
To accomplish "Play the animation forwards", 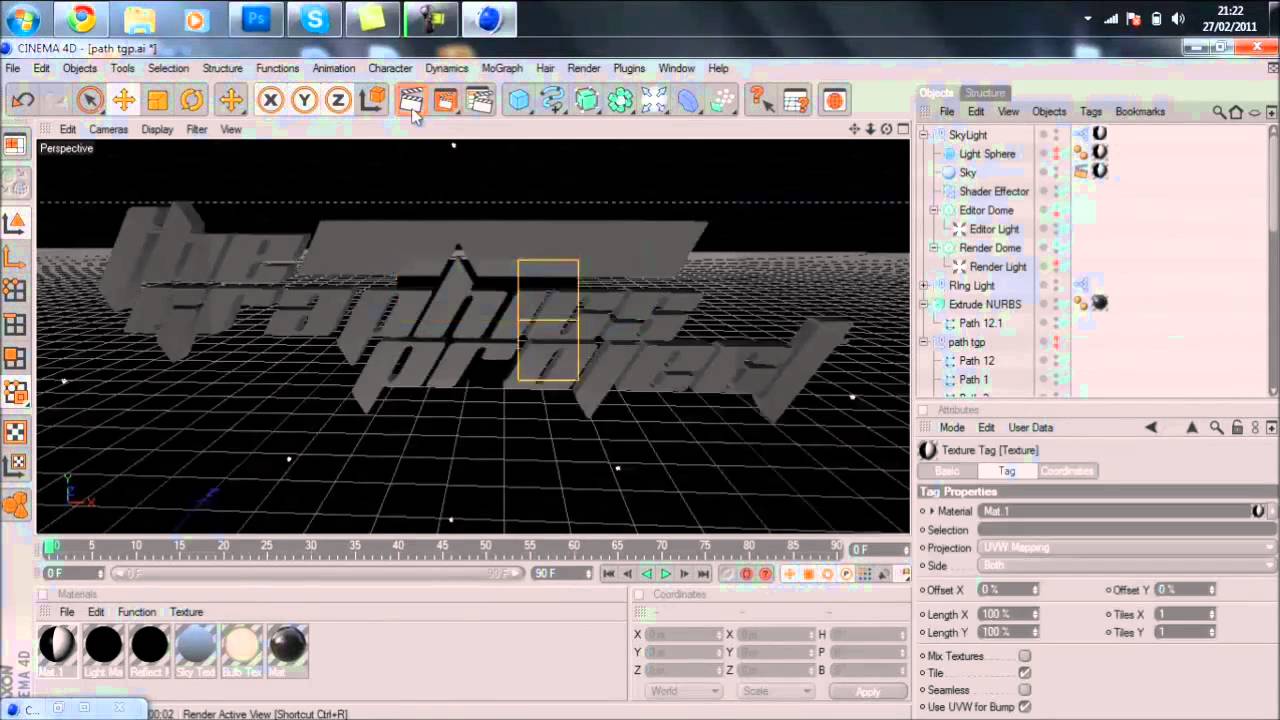I will tap(665, 574).
